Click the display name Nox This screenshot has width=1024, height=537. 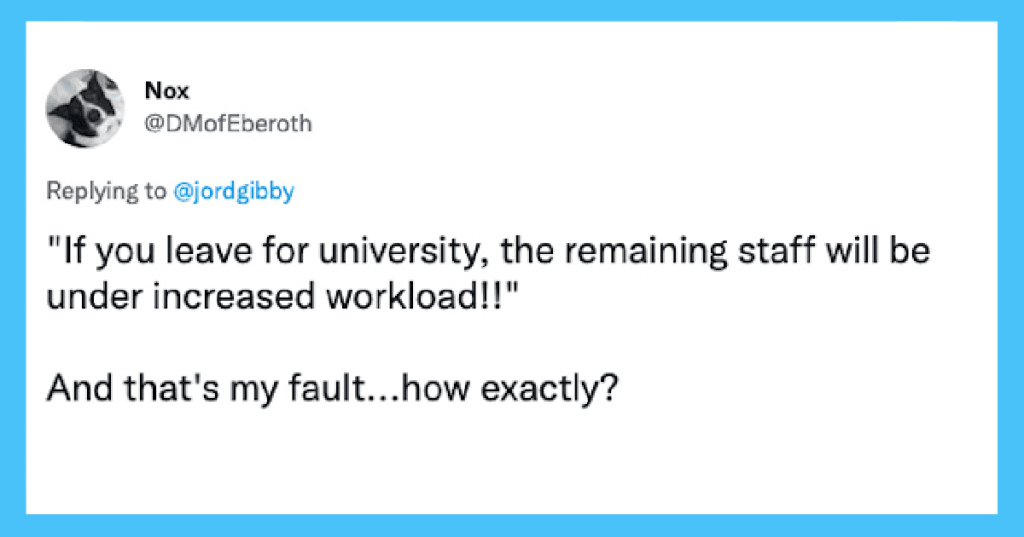click(x=167, y=91)
